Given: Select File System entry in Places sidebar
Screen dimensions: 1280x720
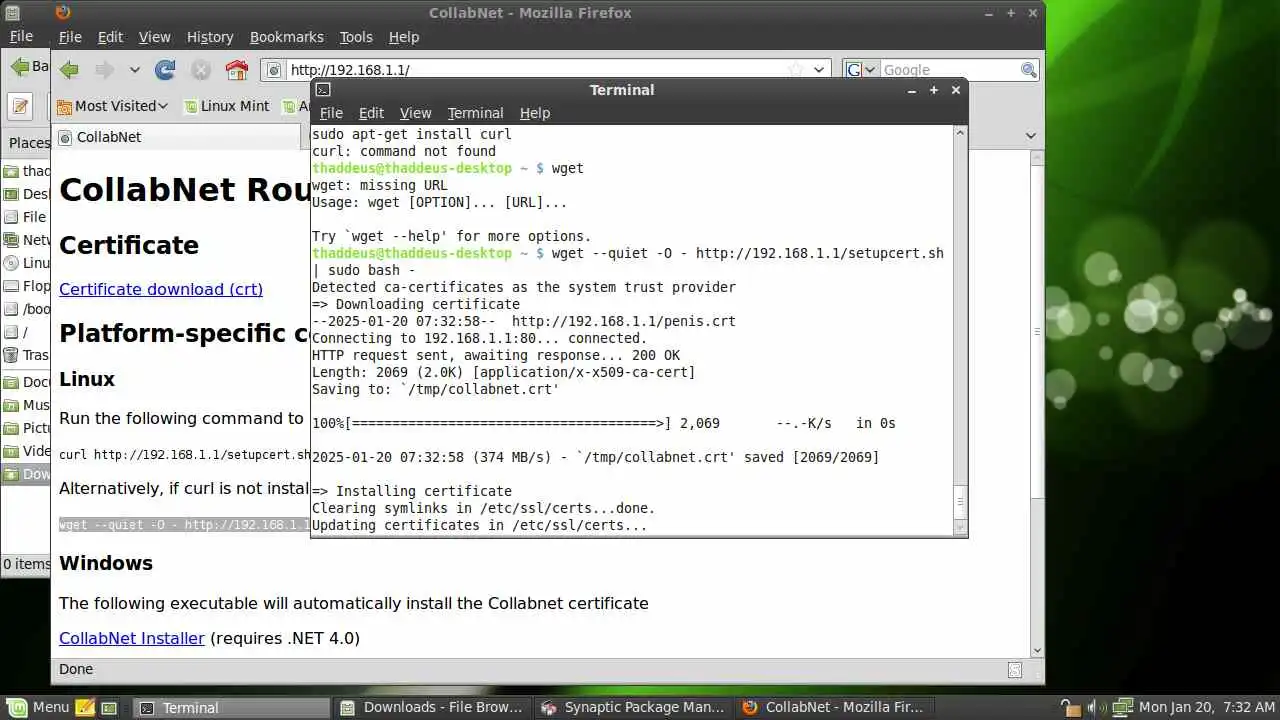Looking at the screenshot, I should click(26, 217).
